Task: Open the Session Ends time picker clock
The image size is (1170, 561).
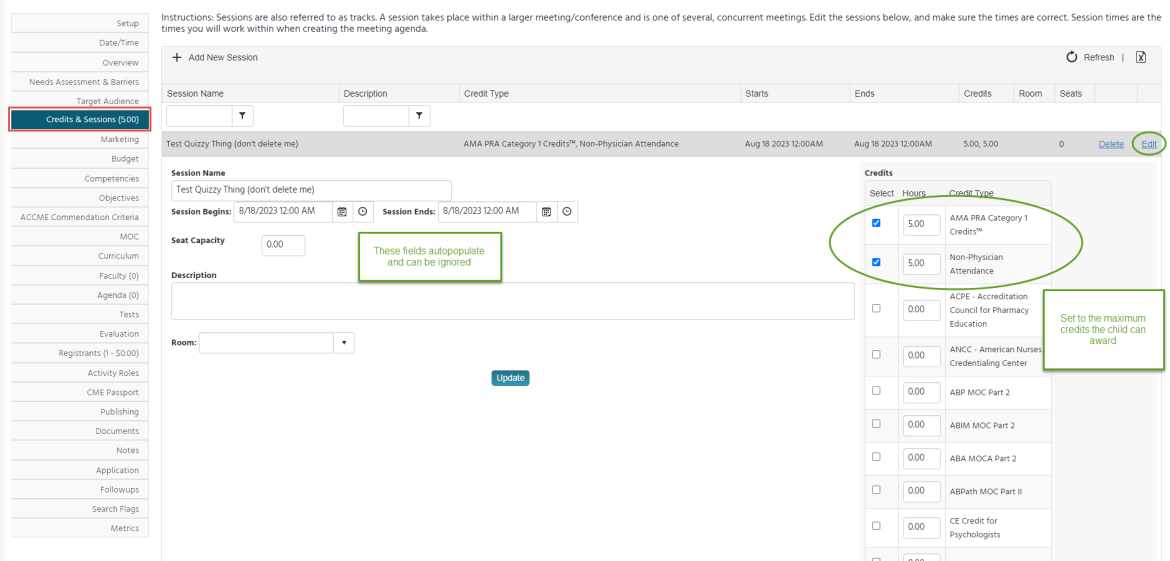Action: pyautogui.click(x=567, y=212)
